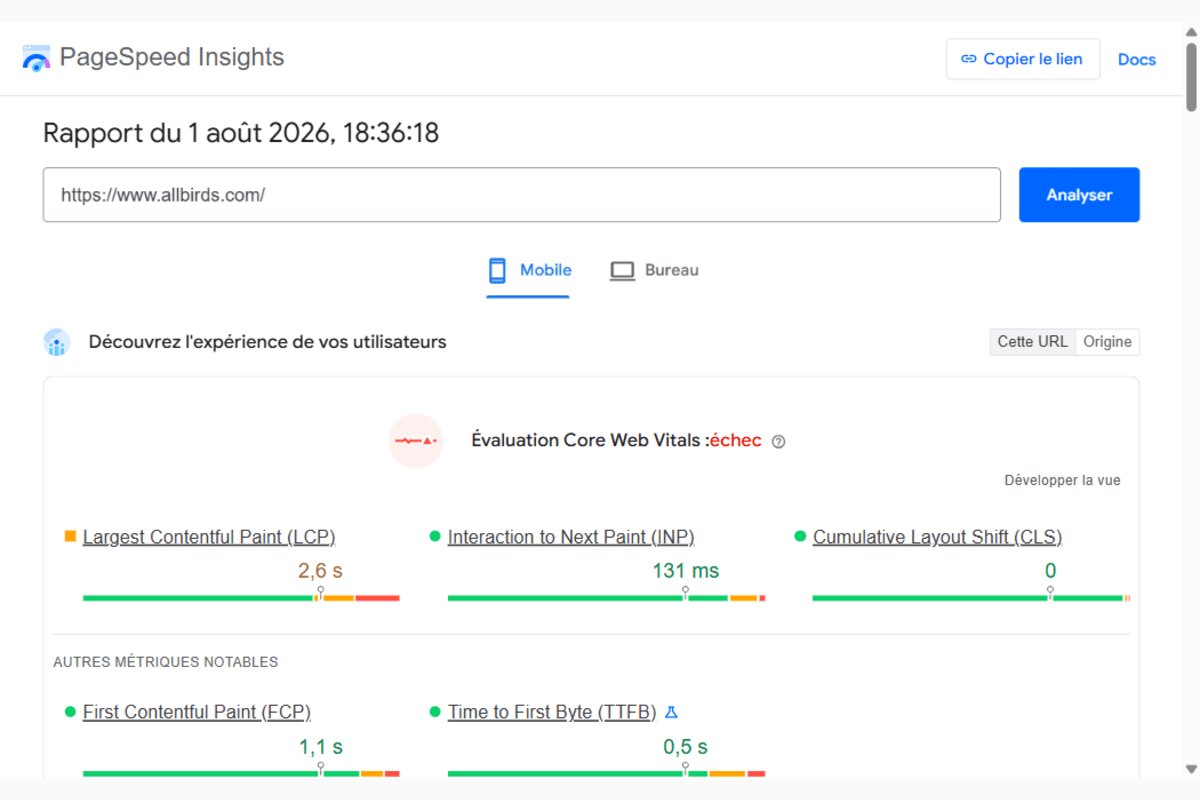This screenshot has width=1200, height=800.
Task: Click the green dot next to FCP
Action: pyautogui.click(x=70, y=712)
